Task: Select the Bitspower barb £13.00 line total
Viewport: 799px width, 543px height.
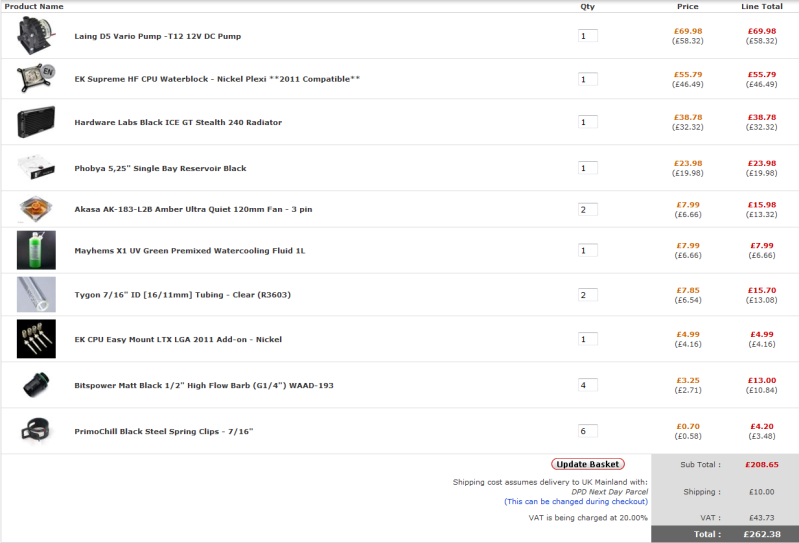Action: coord(762,381)
